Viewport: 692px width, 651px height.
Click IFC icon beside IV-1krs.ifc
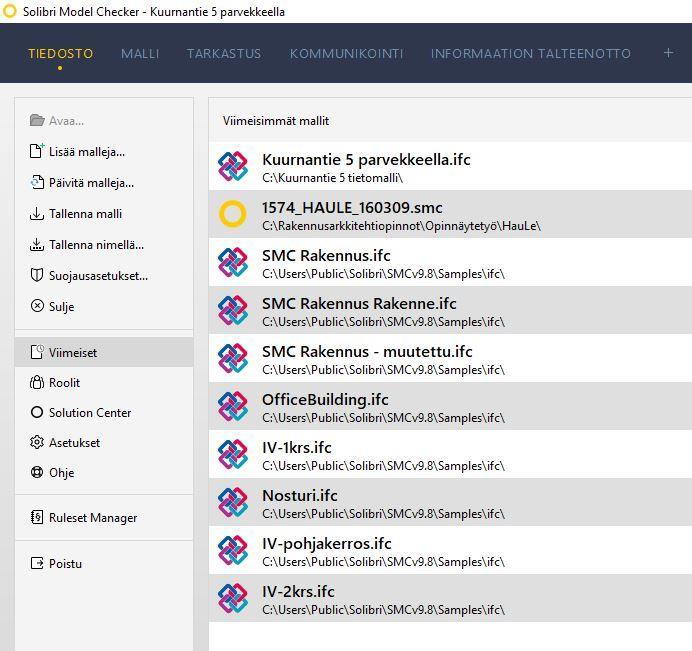(x=233, y=455)
